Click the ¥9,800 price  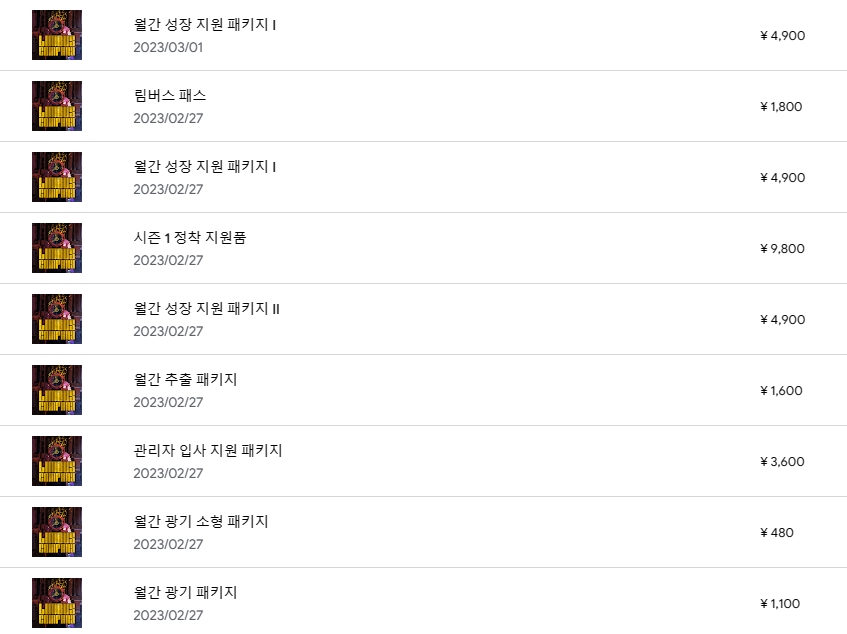pos(782,249)
